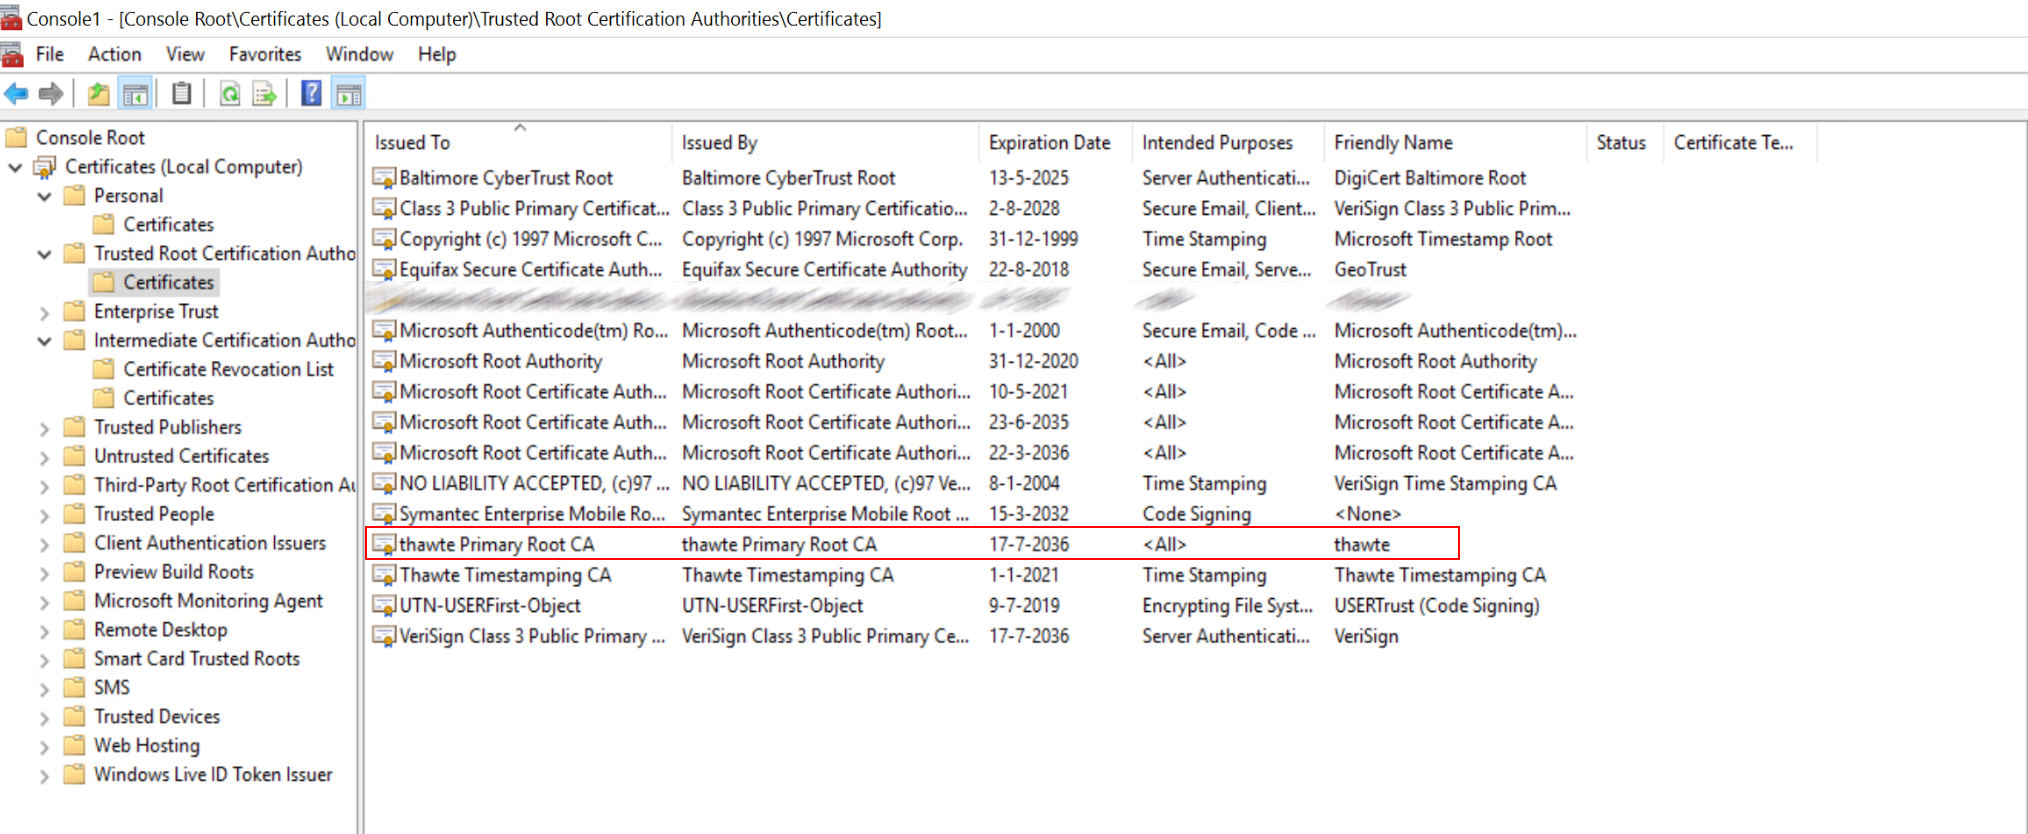The width and height of the screenshot is (2028, 834).
Task: Open the Help menu
Action: click(x=437, y=54)
